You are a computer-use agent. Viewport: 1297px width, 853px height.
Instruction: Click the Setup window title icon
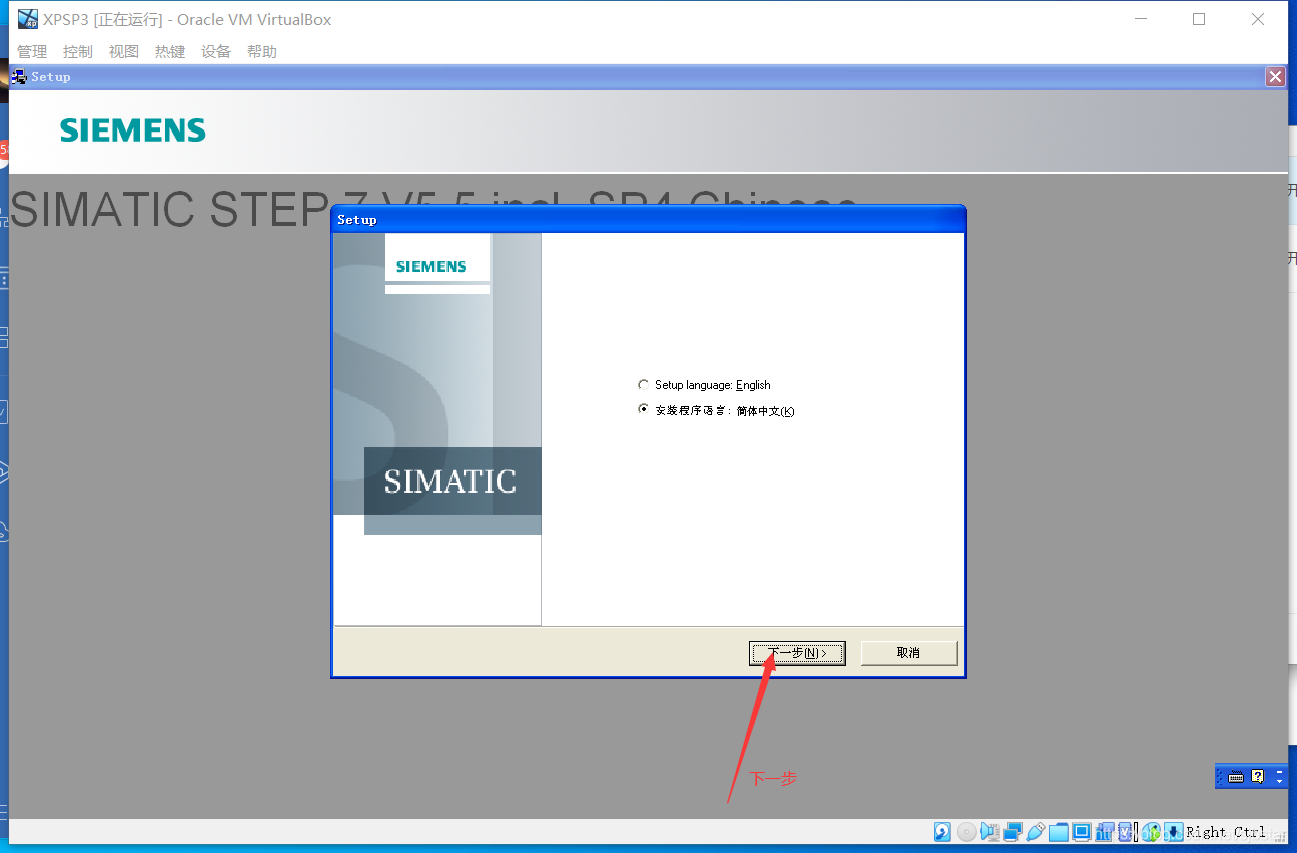point(19,76)
